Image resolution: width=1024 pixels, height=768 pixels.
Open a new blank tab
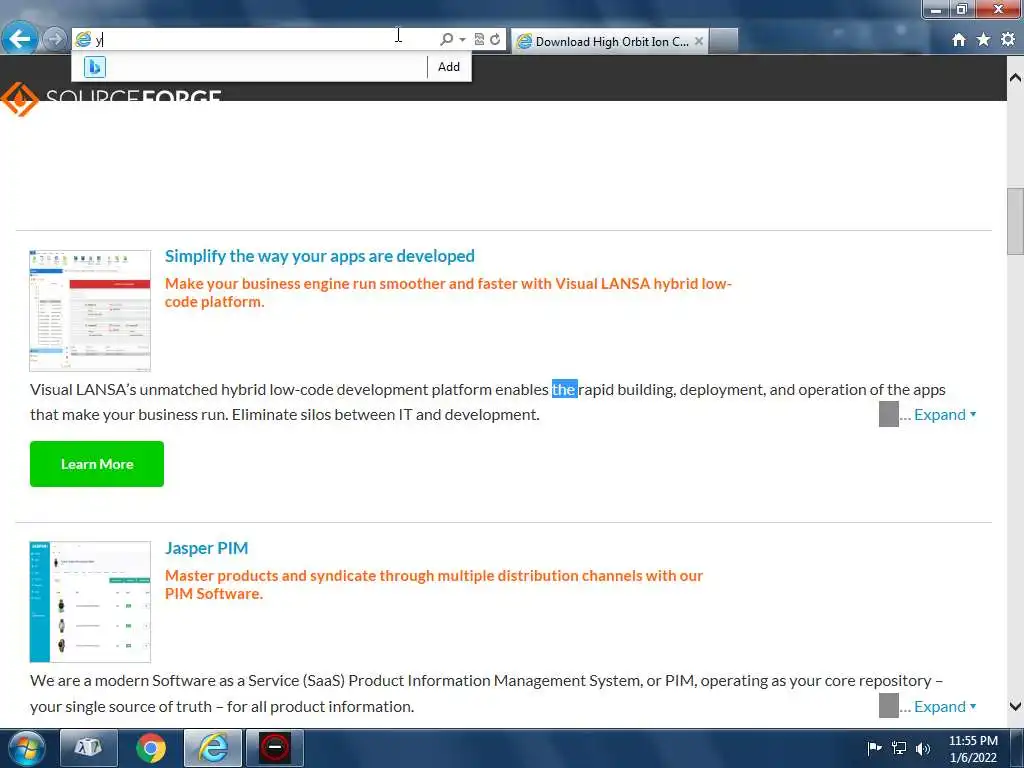click(x=724, y=41)
